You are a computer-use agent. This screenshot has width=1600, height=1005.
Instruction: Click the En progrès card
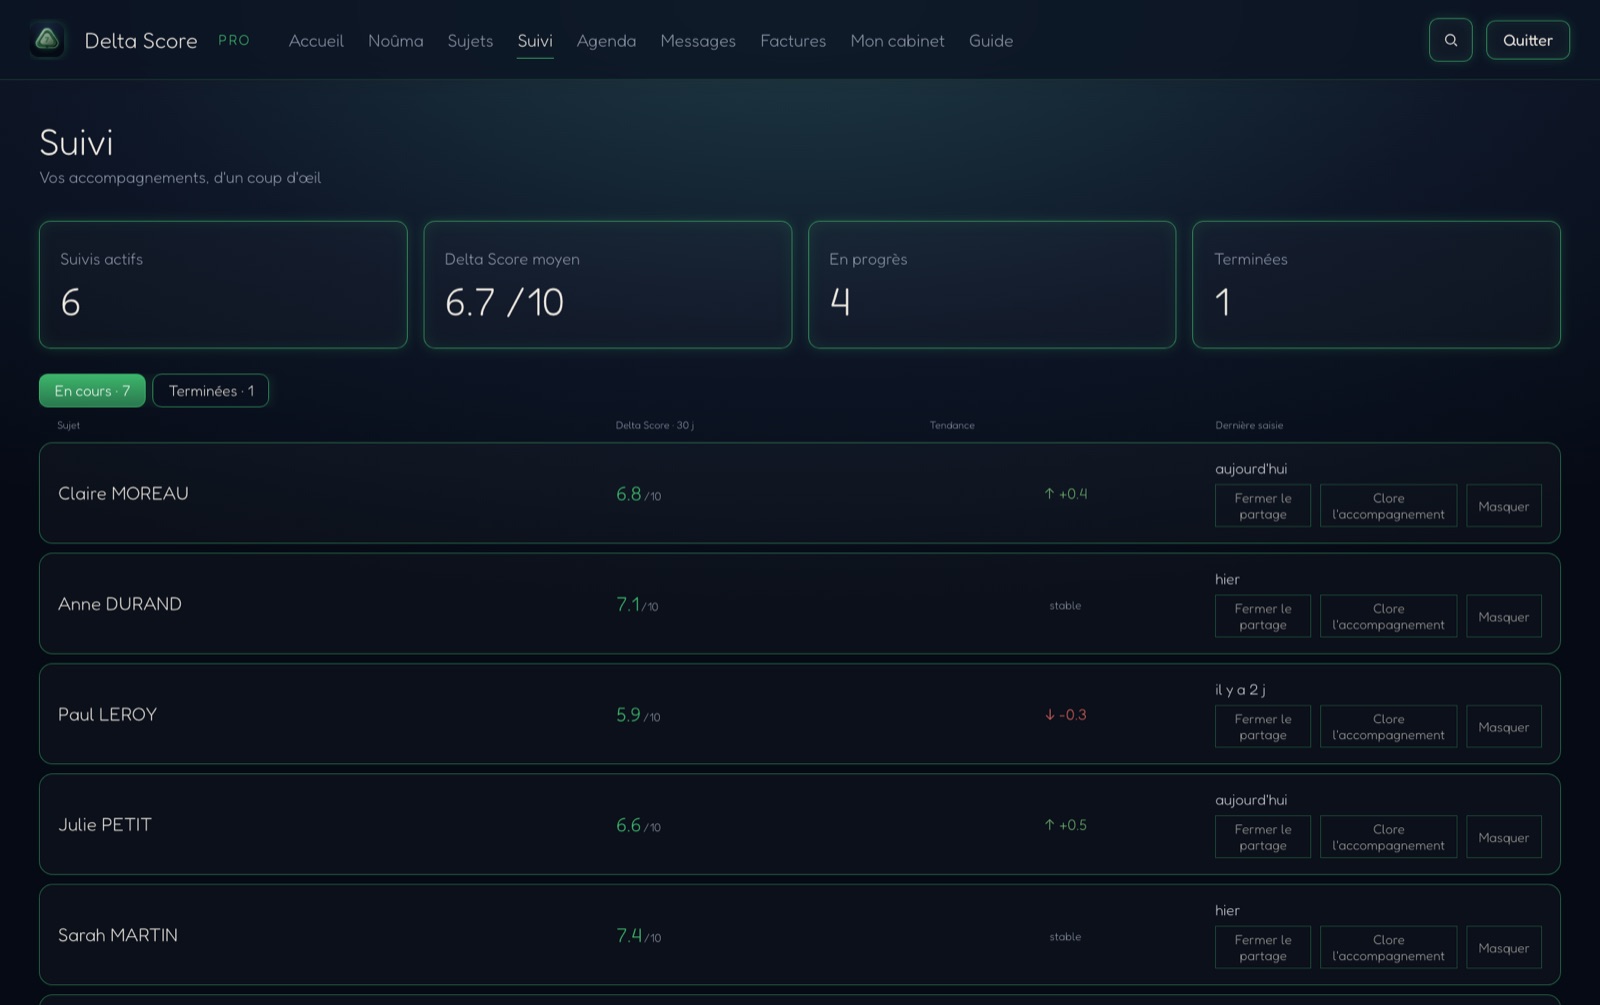pyautogui.click(x=992, y=285)
